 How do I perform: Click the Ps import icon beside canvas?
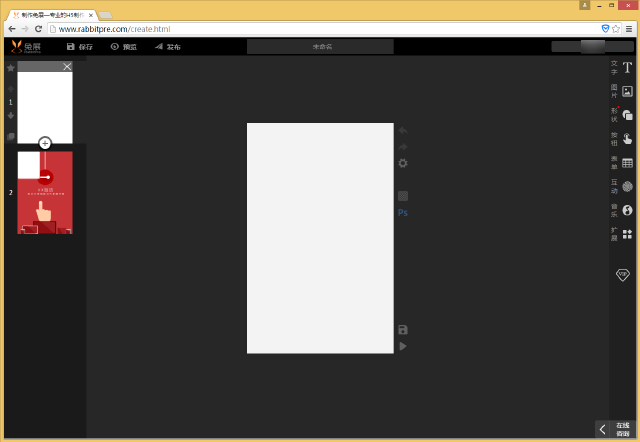point(403,213)
